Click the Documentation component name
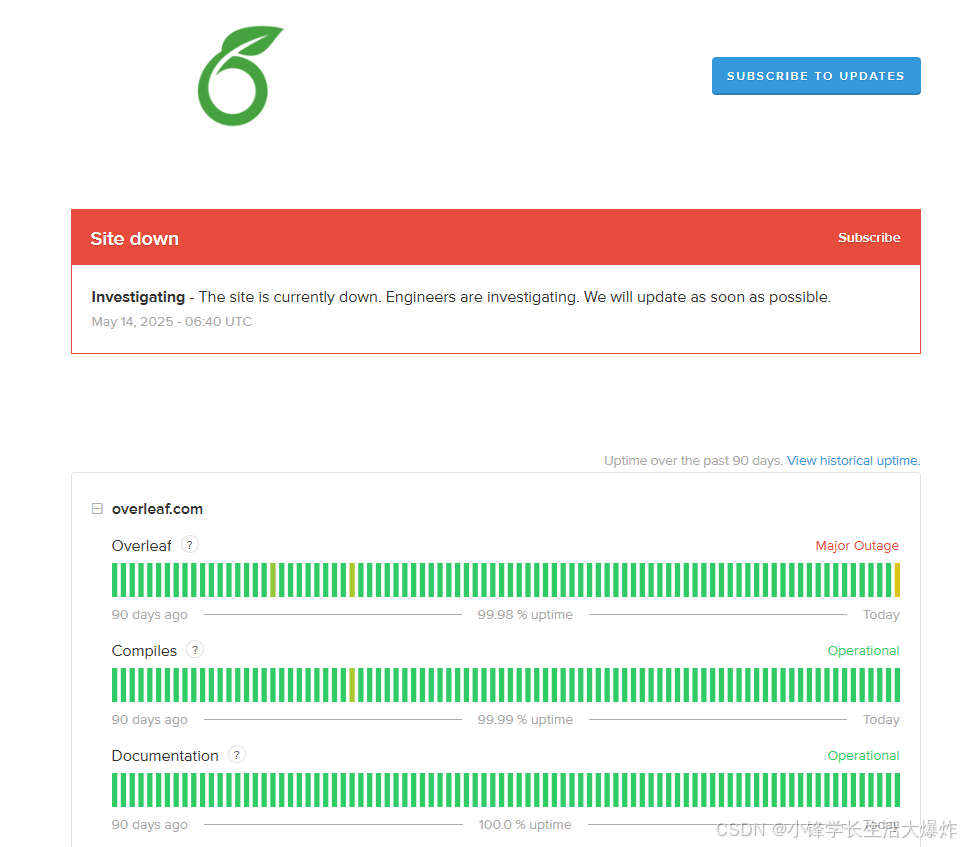 (165, 755)
